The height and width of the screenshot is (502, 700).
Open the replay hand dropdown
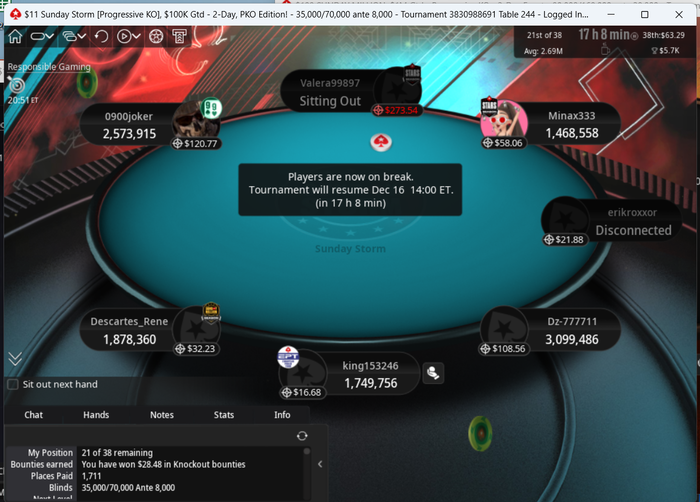pos(129,37)
